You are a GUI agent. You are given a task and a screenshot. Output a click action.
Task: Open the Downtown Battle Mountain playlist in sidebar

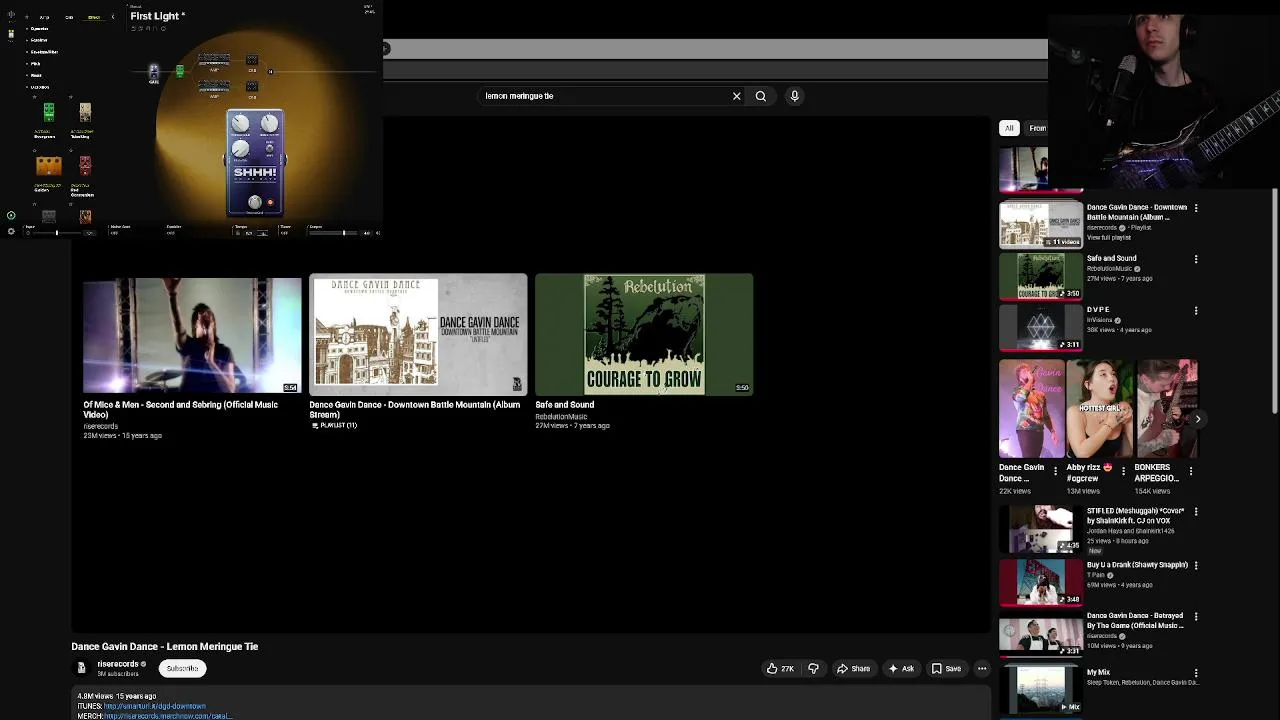[1041, 224]
